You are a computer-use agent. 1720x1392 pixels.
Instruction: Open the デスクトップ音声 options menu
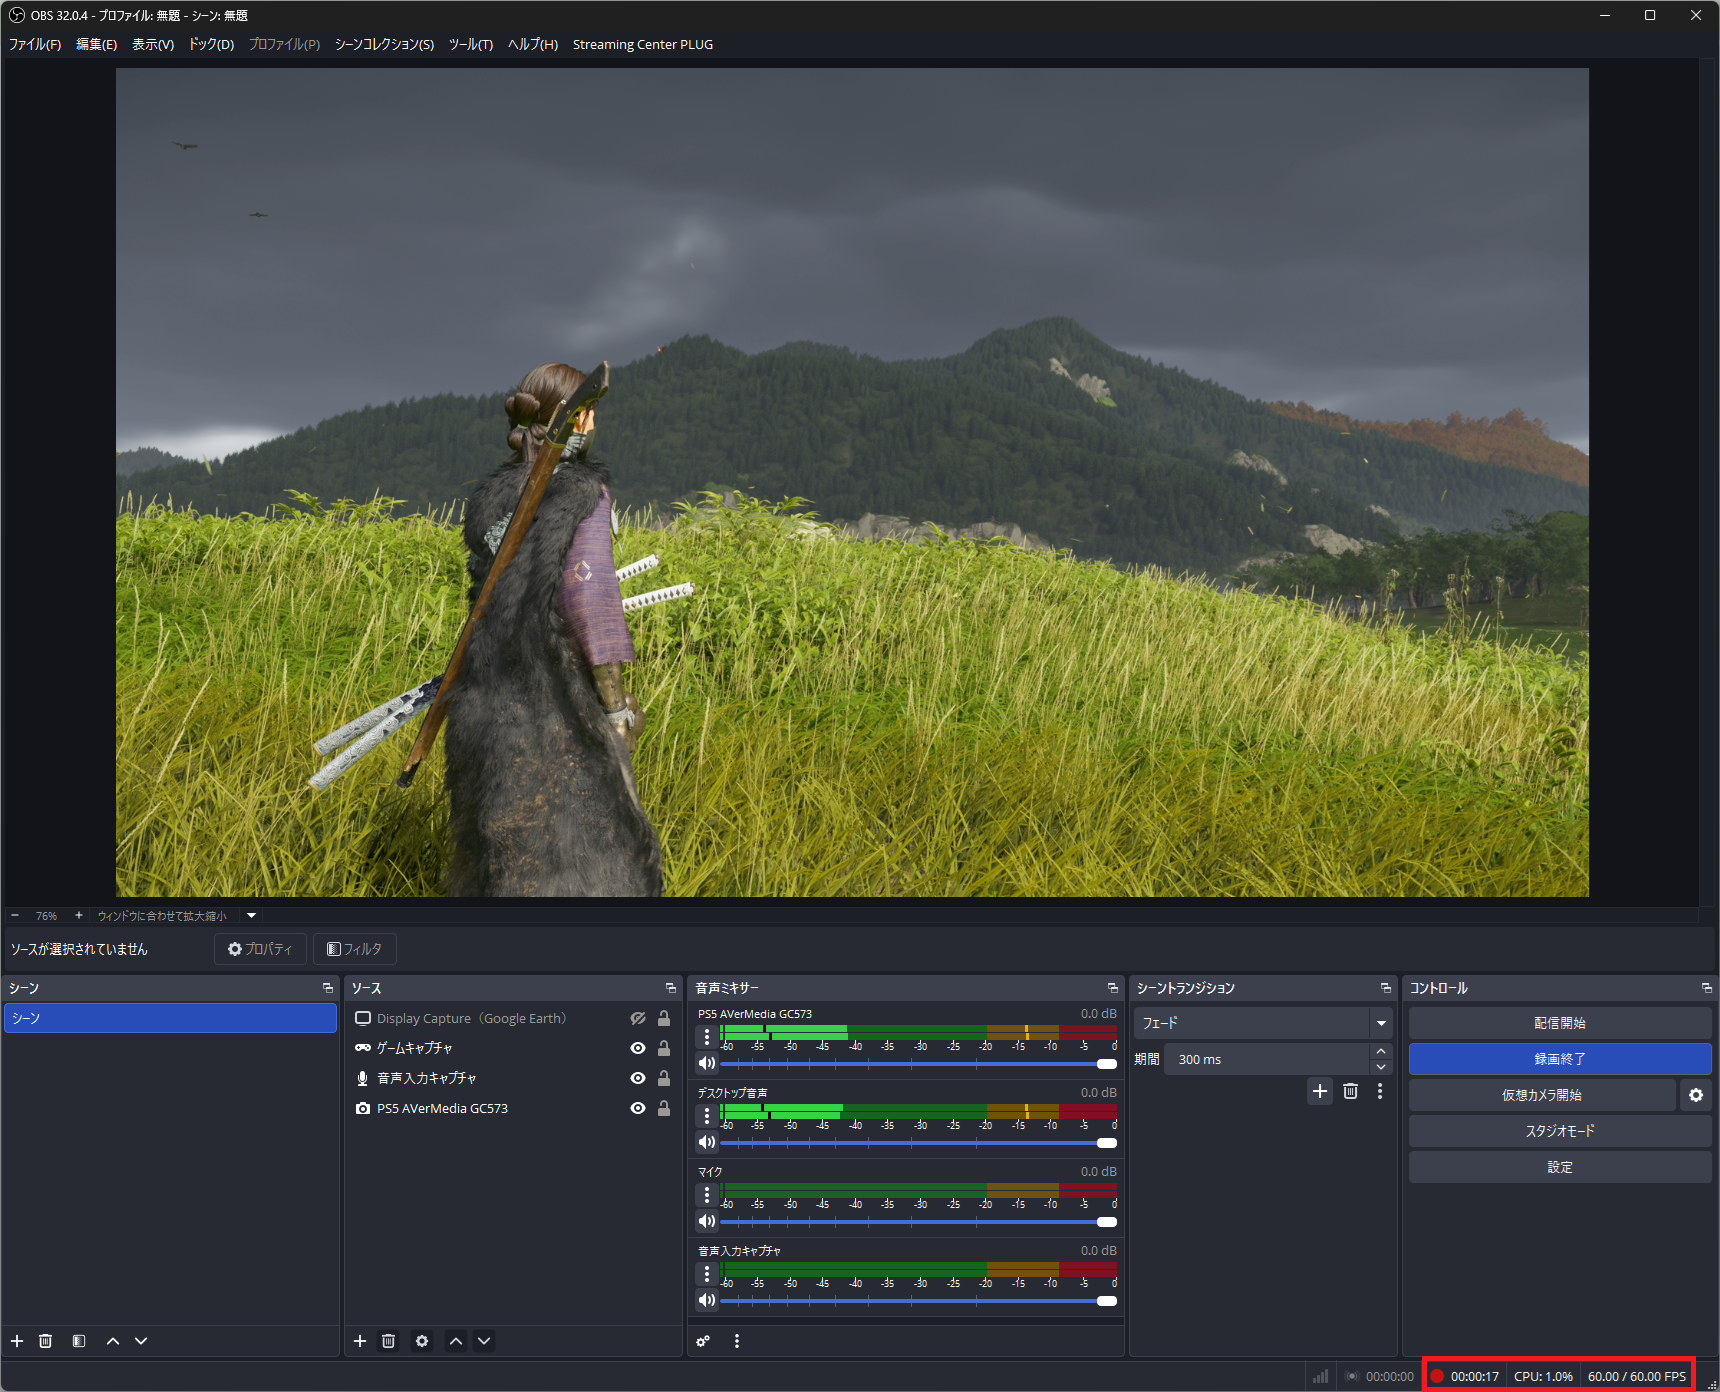(x=707, y=1115)
